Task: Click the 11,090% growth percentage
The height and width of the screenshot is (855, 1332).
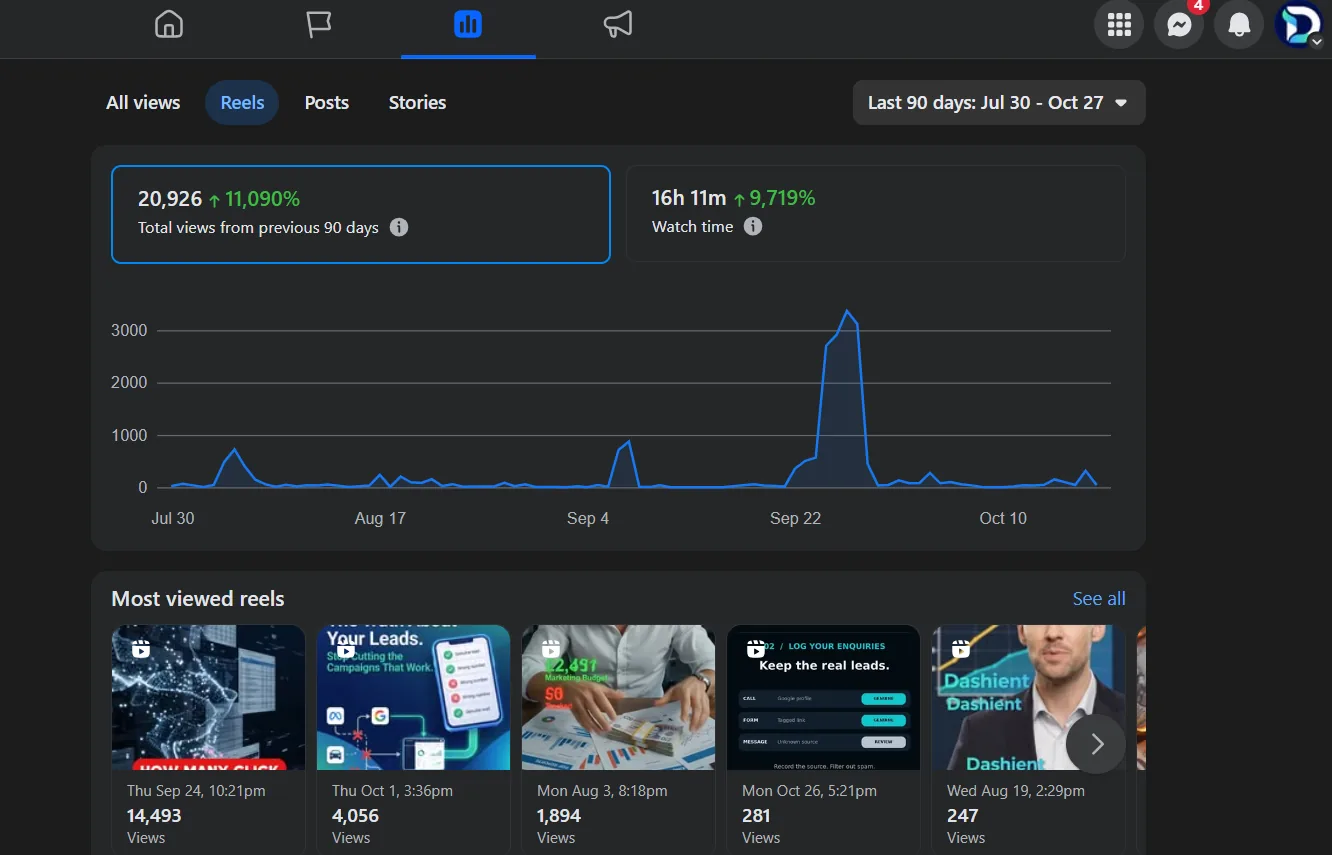Action: 262,199
